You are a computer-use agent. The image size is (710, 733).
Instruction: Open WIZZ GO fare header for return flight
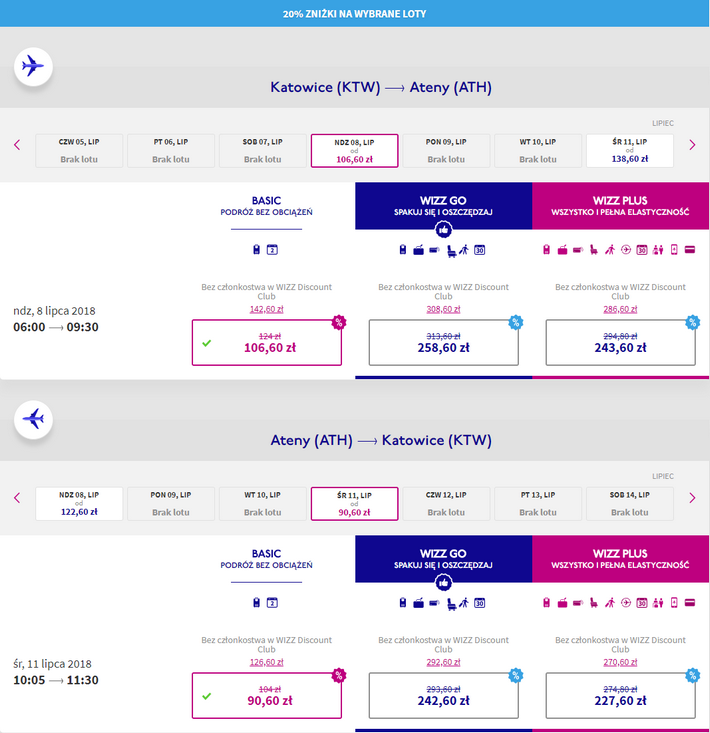pyautogui.click(x=443, y=559)
